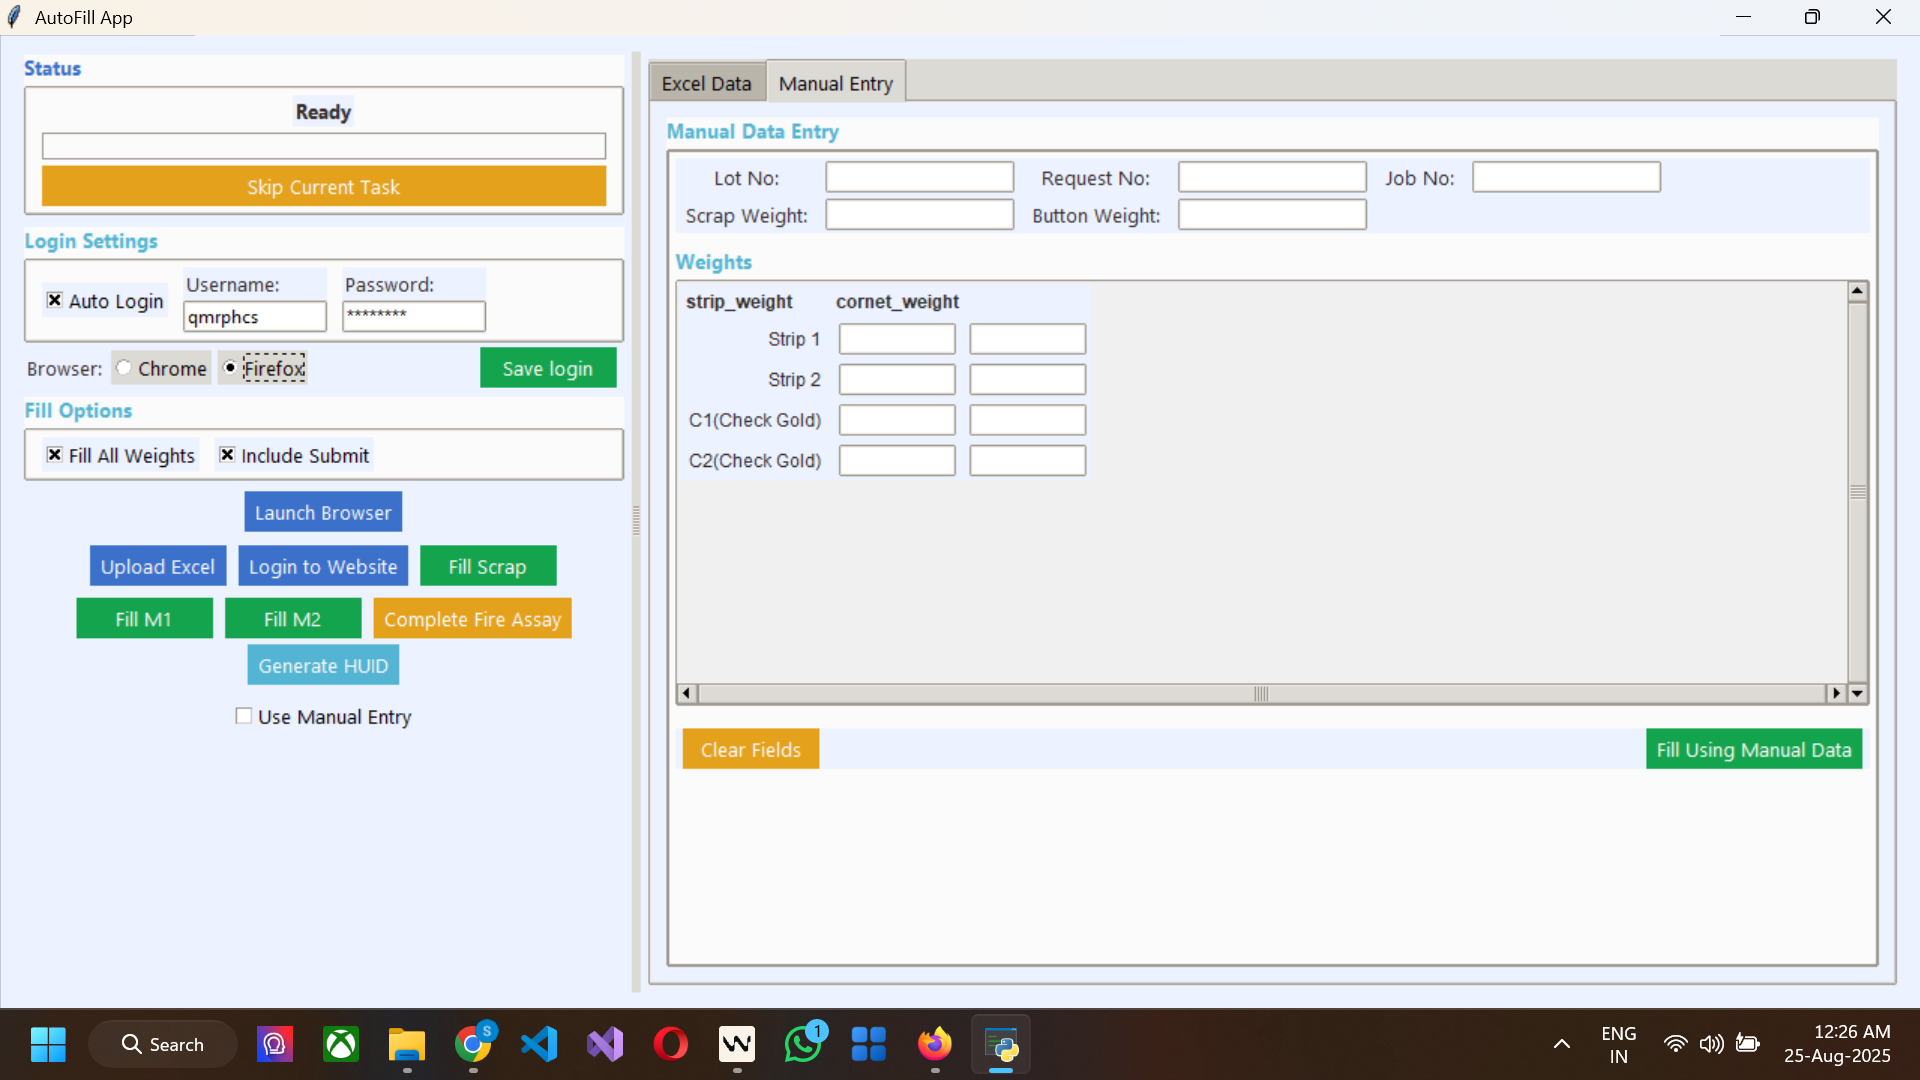Launch Chrome from the taskbar
The image size is (1920, 1080).
pyautogui.click(x=473, y=1043)
